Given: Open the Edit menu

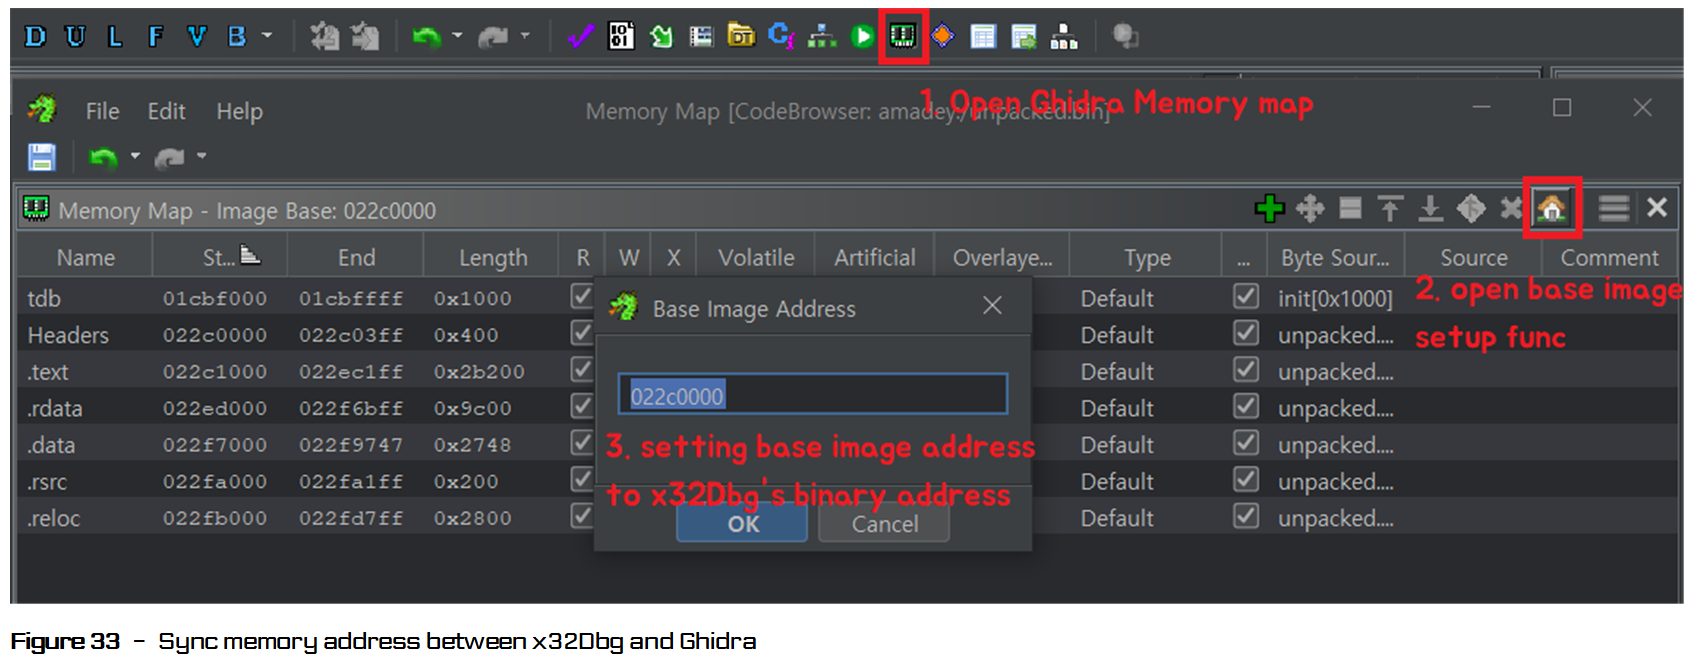Looking at the screenshot, I should tap(166, 111).
